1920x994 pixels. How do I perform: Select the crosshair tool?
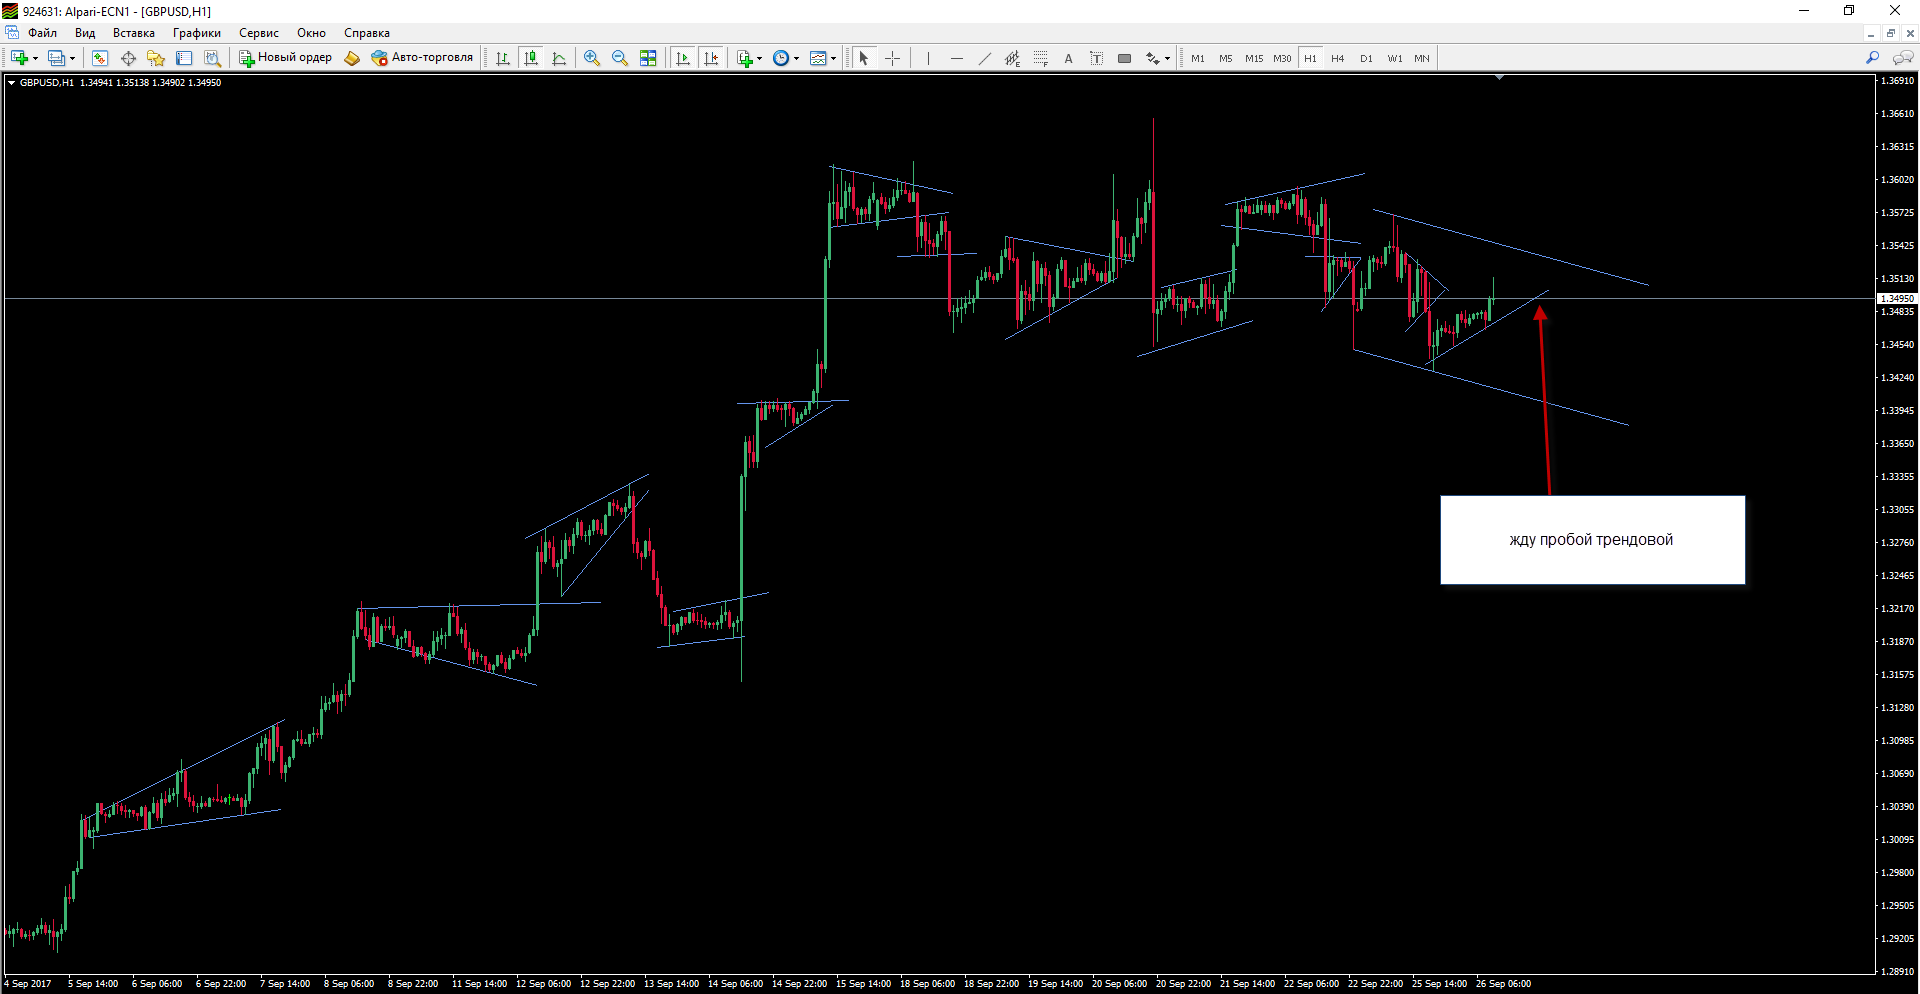[x=893, y=58]
